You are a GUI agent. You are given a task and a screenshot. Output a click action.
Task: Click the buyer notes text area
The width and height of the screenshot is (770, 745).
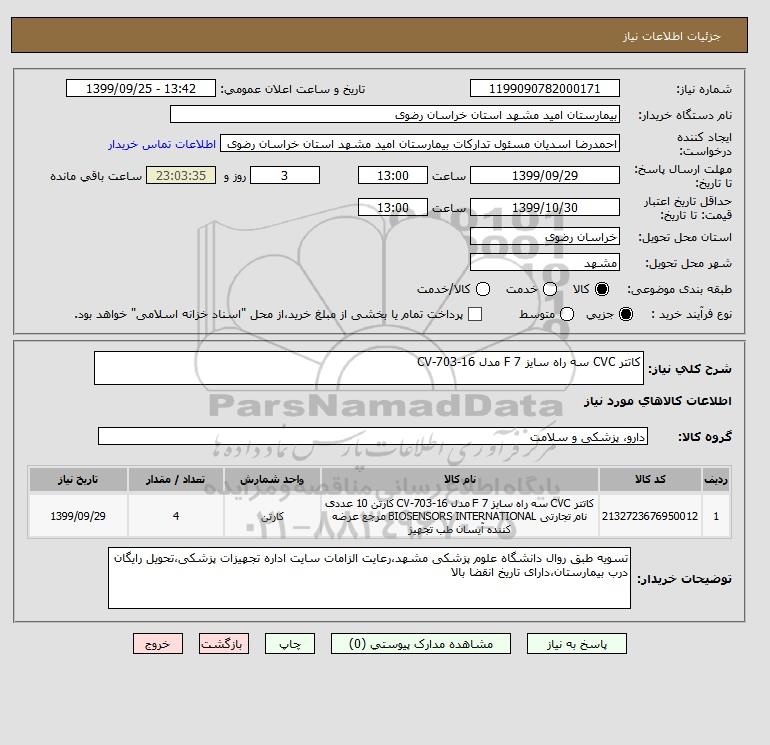coord(369,578)
